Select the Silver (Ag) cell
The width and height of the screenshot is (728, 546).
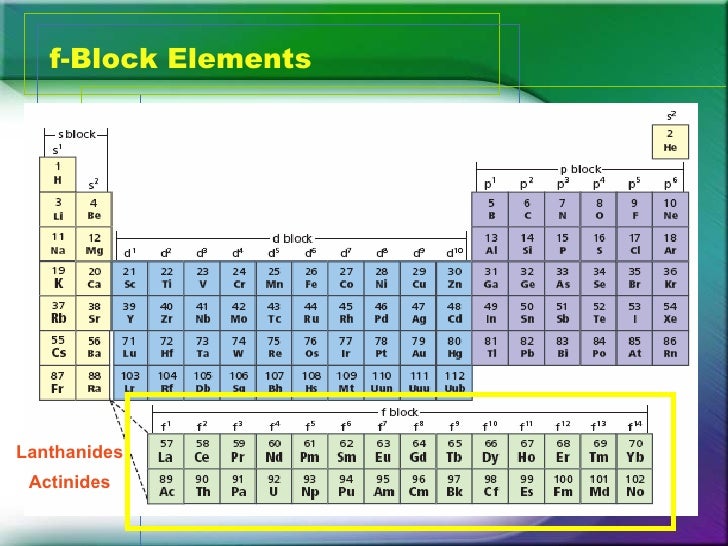pos(419,313)
